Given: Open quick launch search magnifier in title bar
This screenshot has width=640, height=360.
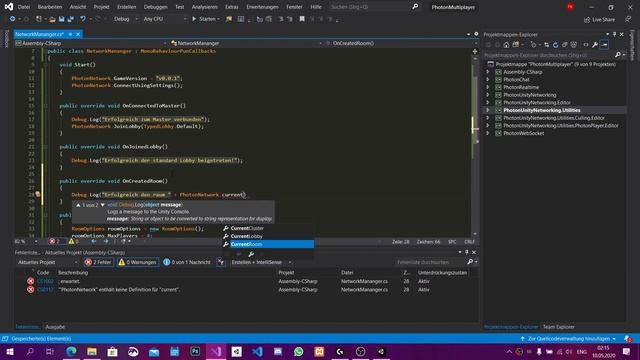Looking at the screenshot, I should click(415, 7).
